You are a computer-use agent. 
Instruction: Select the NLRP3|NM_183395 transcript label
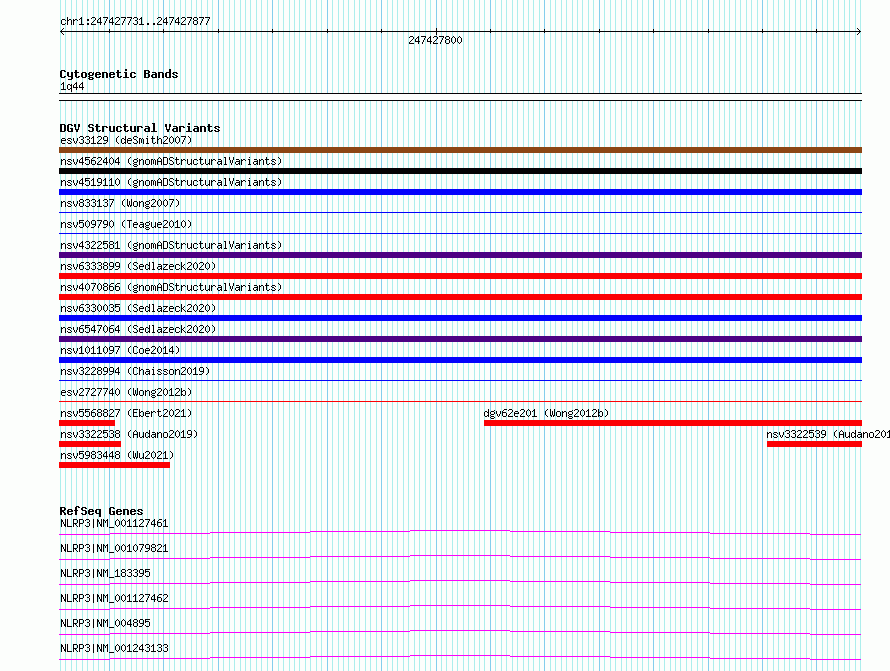(105, 573)
